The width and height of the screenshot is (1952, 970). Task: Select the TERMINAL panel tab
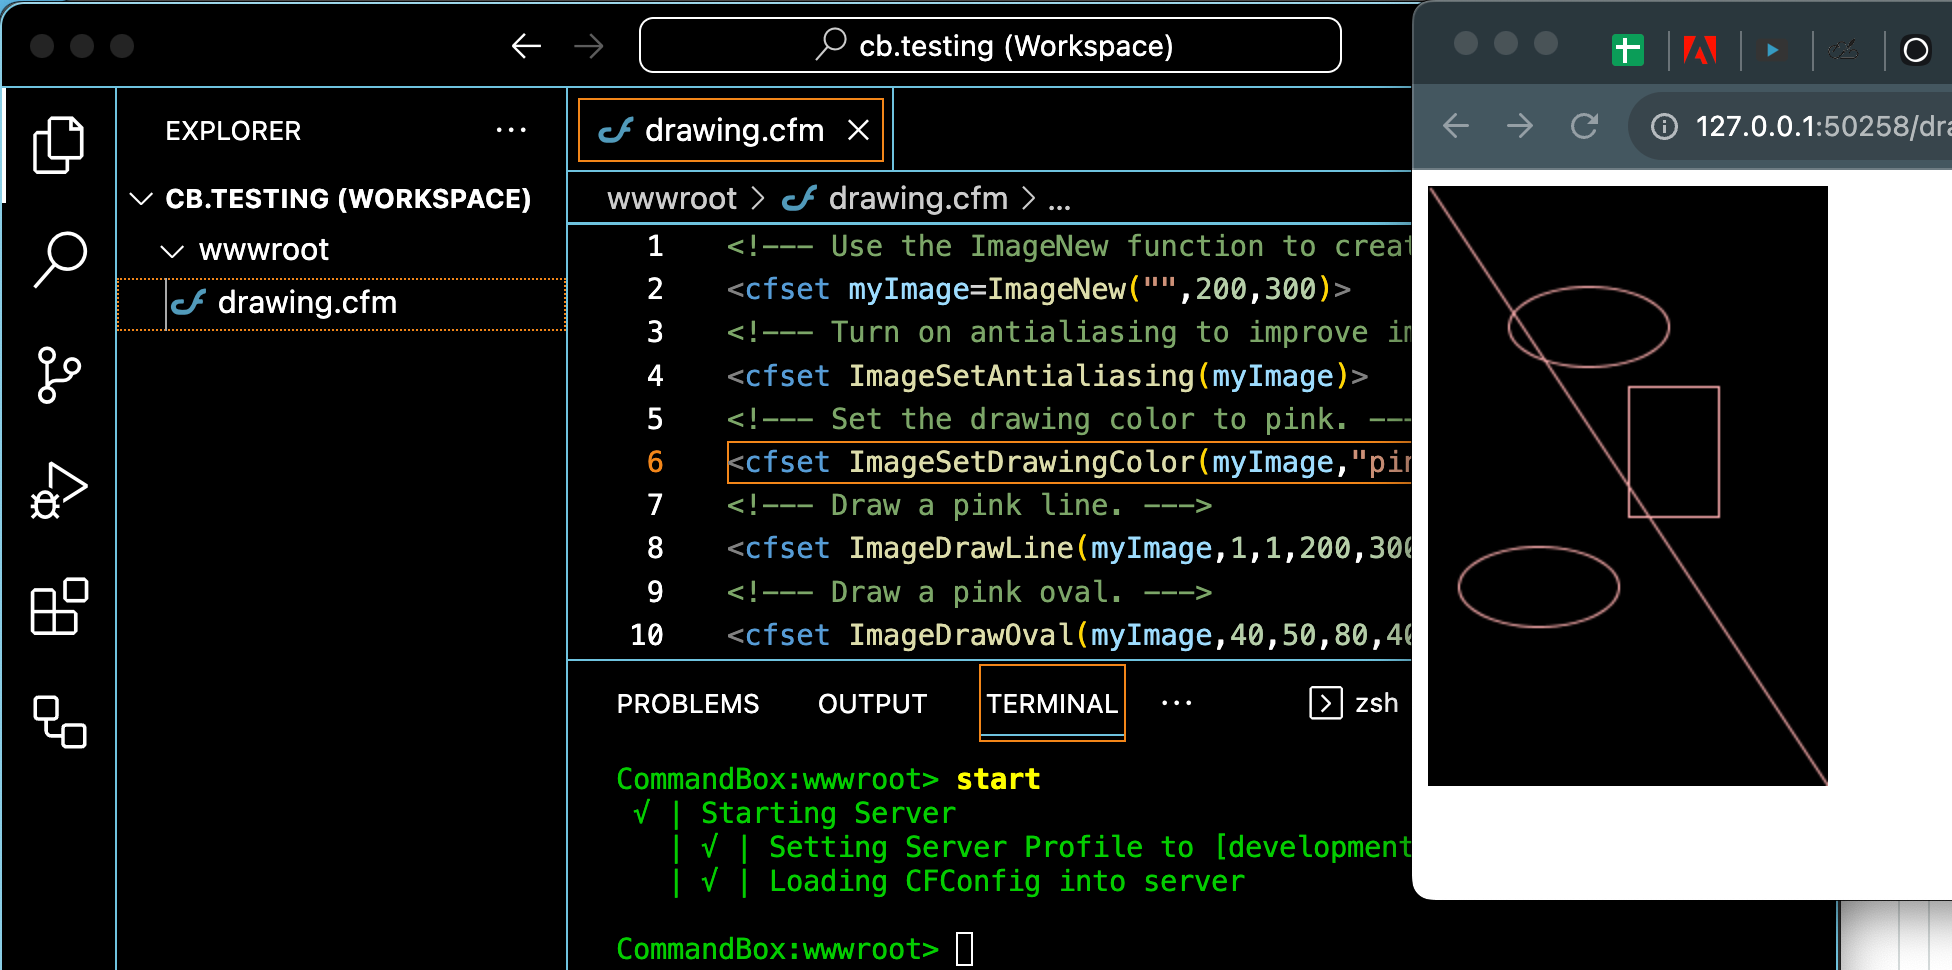coord(1052,704)
